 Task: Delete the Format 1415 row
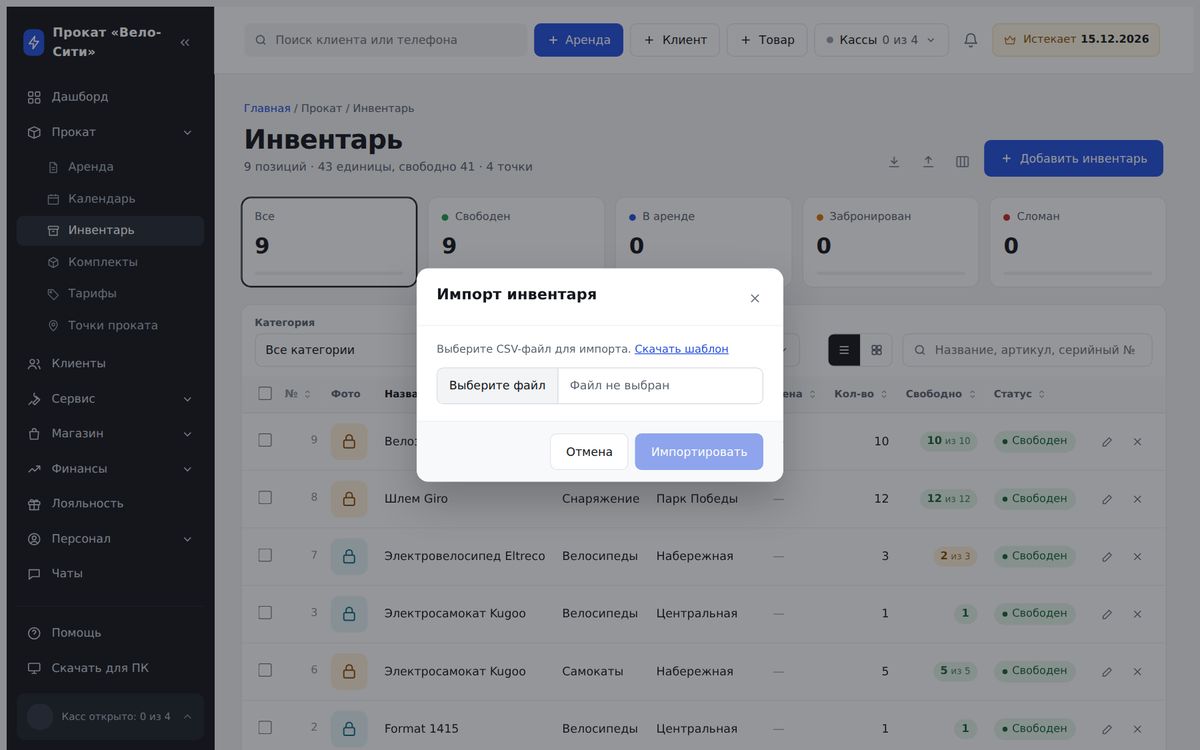tap(1137, 730)
